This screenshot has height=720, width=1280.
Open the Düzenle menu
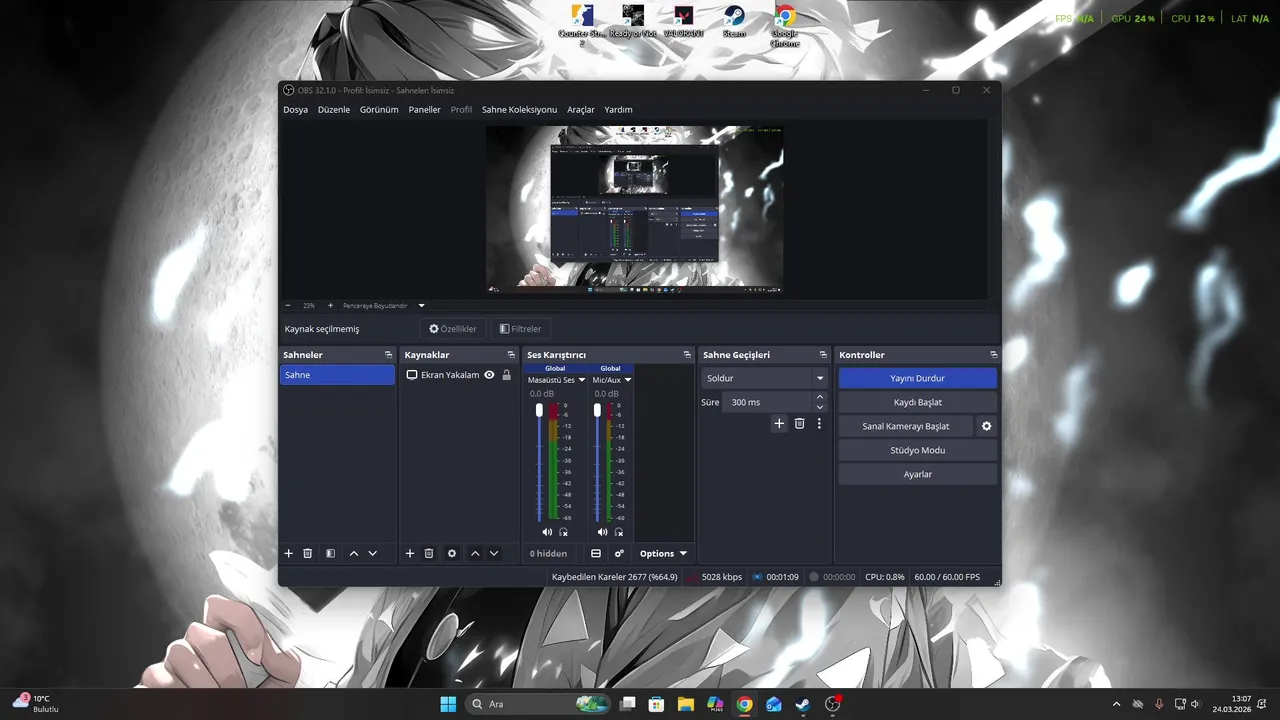pyautogui.click(x=334, y=110)
